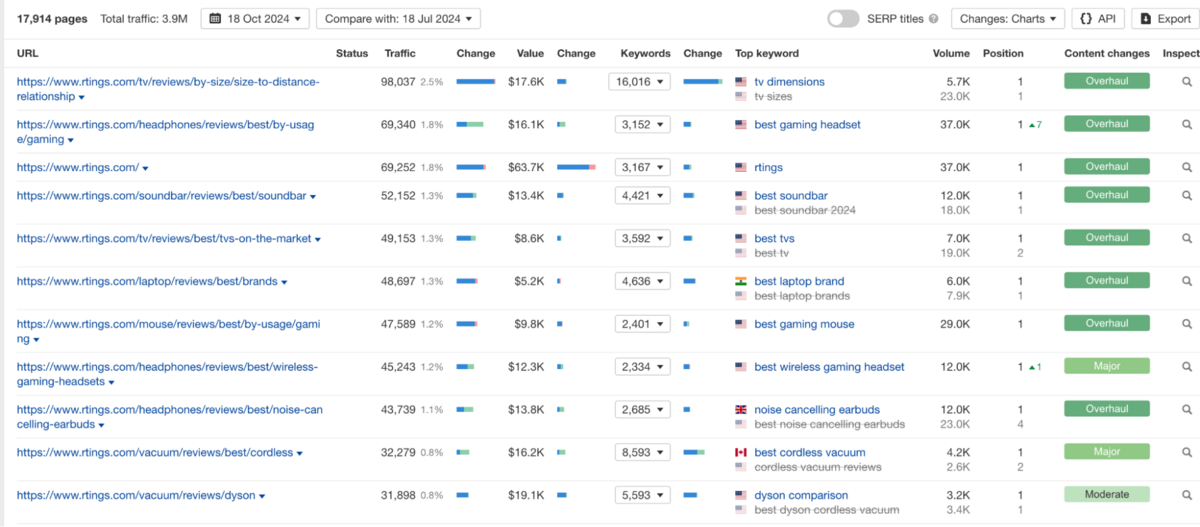The height and width of the screenshot is (527, 1200).
Task: Expand the 8,593 keywords dropdown
Action: [642, 453]
